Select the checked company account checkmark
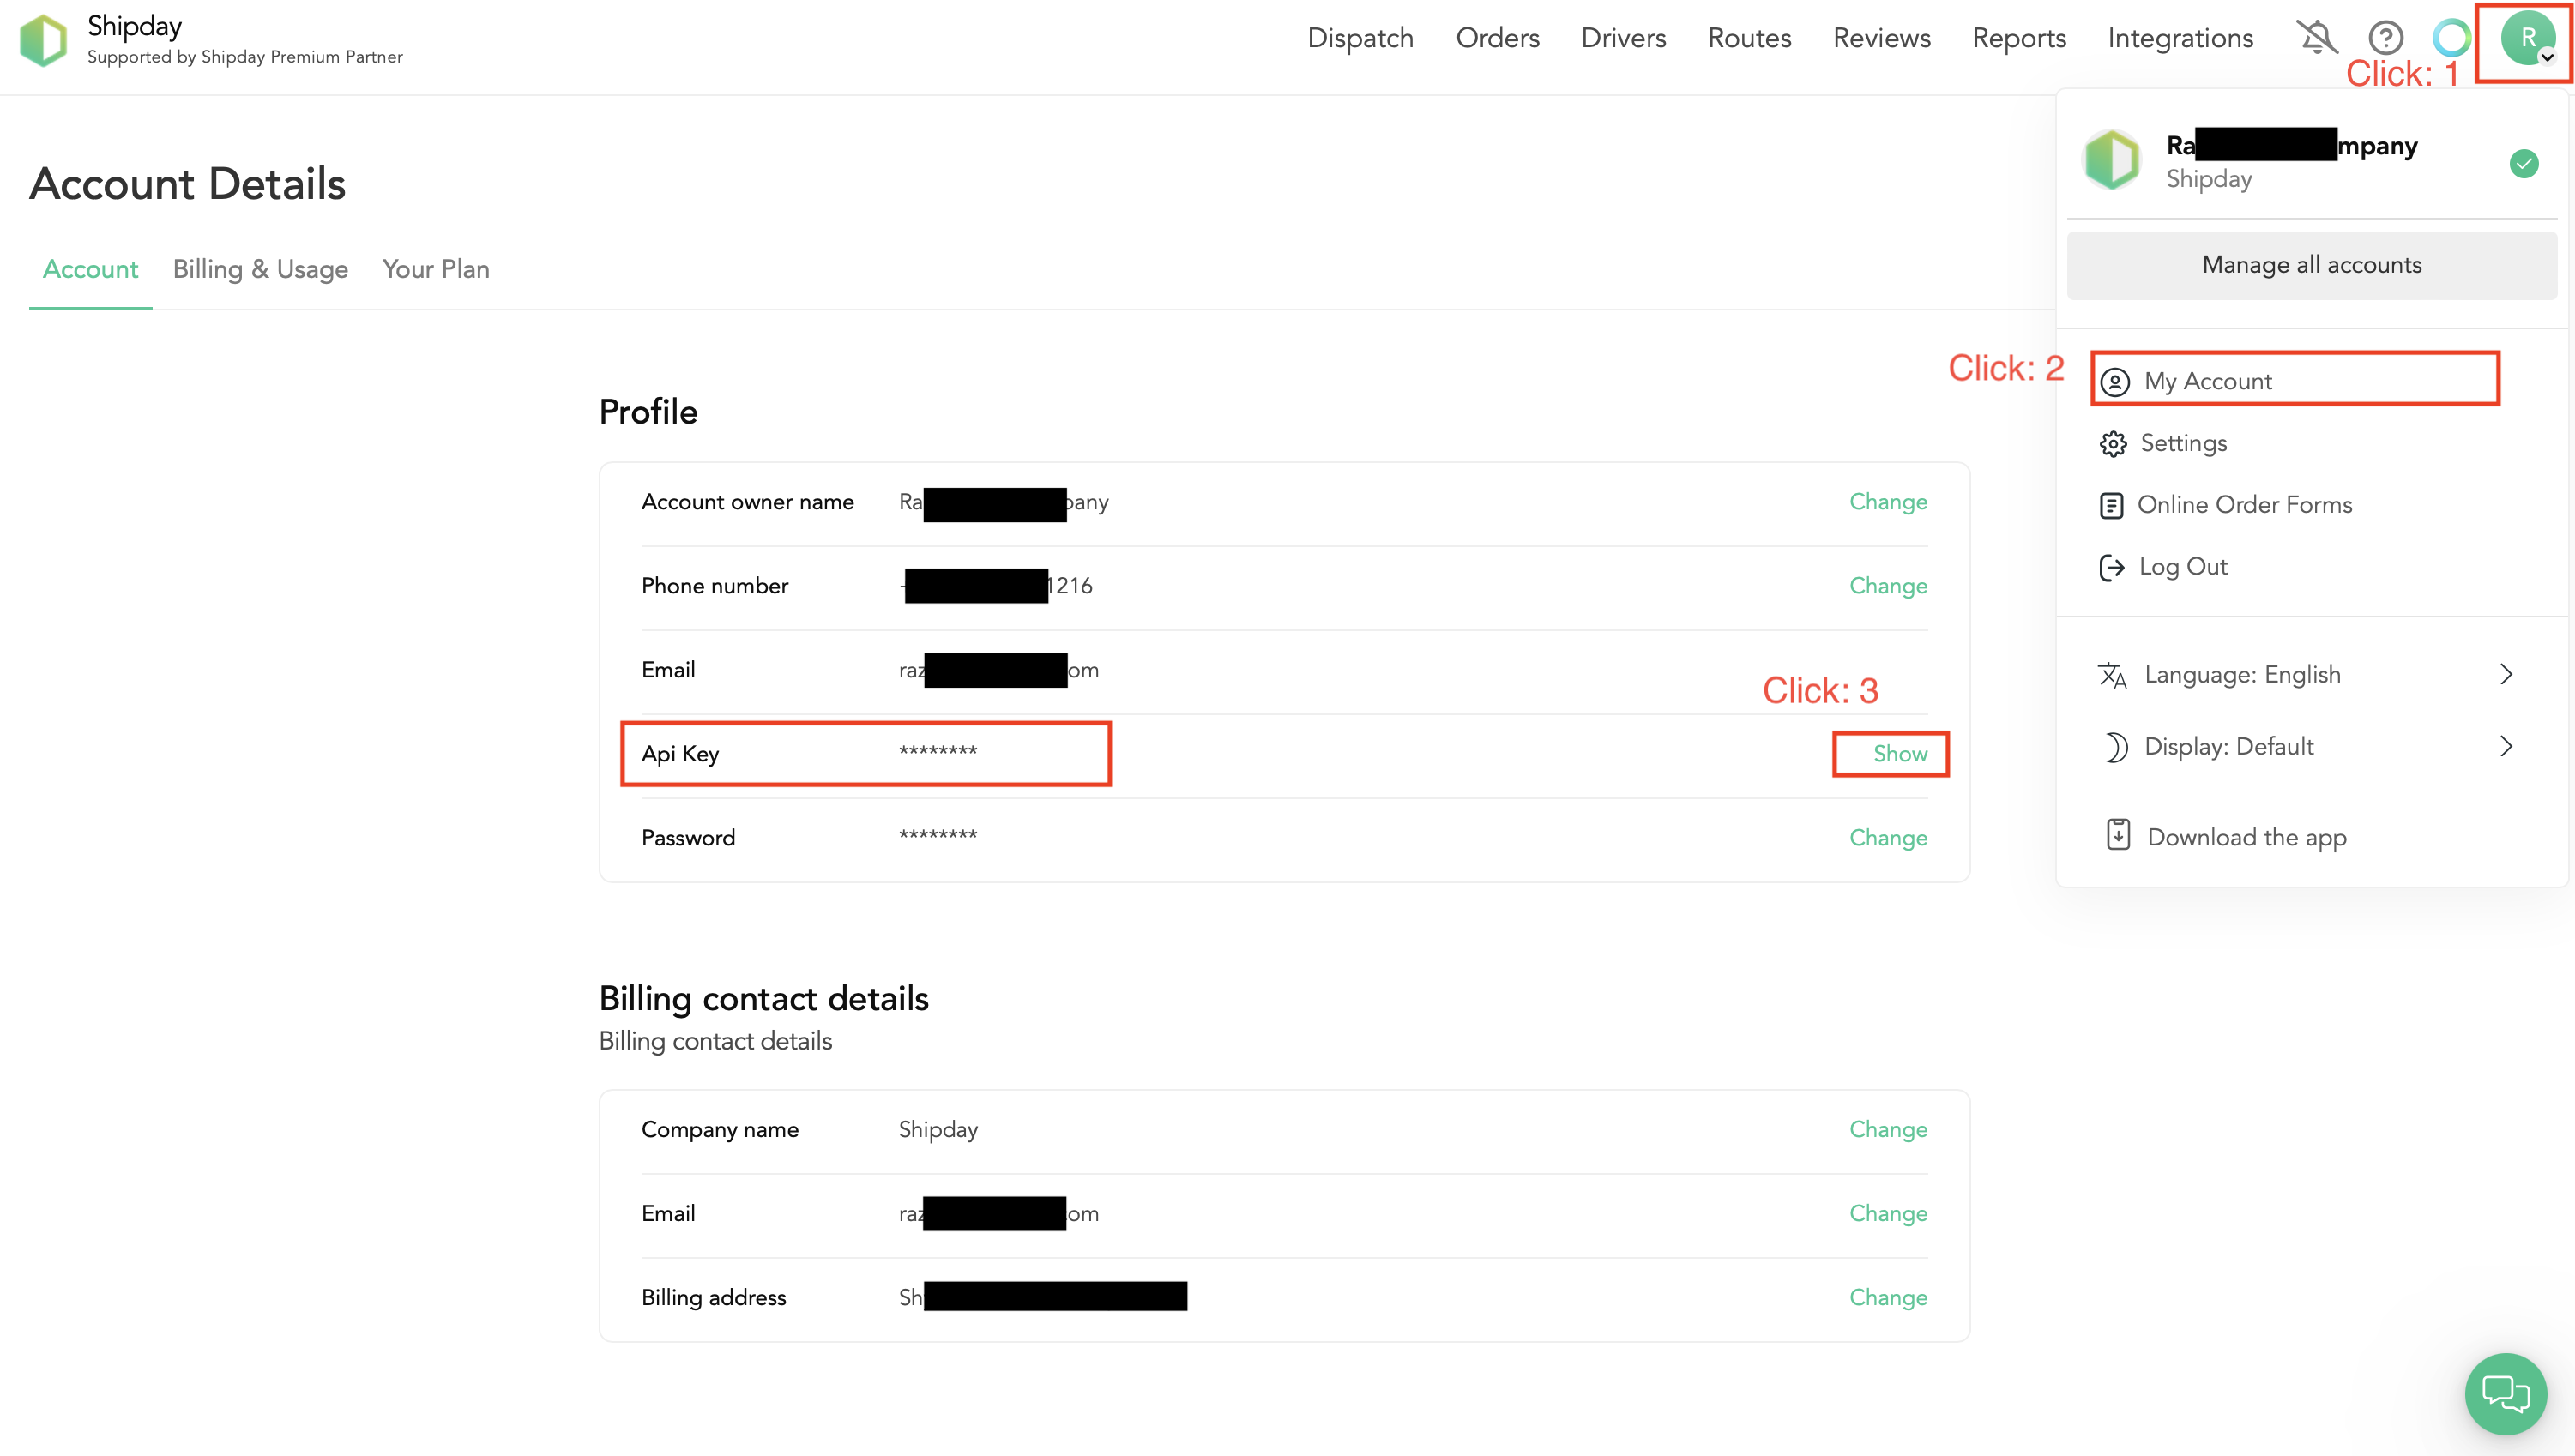The height and width of the screenshot is (1456, 2575). point(2523,163)
